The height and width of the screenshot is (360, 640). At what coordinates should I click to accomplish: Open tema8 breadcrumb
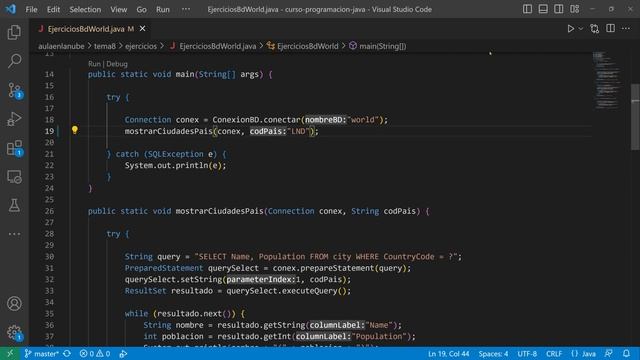click(105, 46)
